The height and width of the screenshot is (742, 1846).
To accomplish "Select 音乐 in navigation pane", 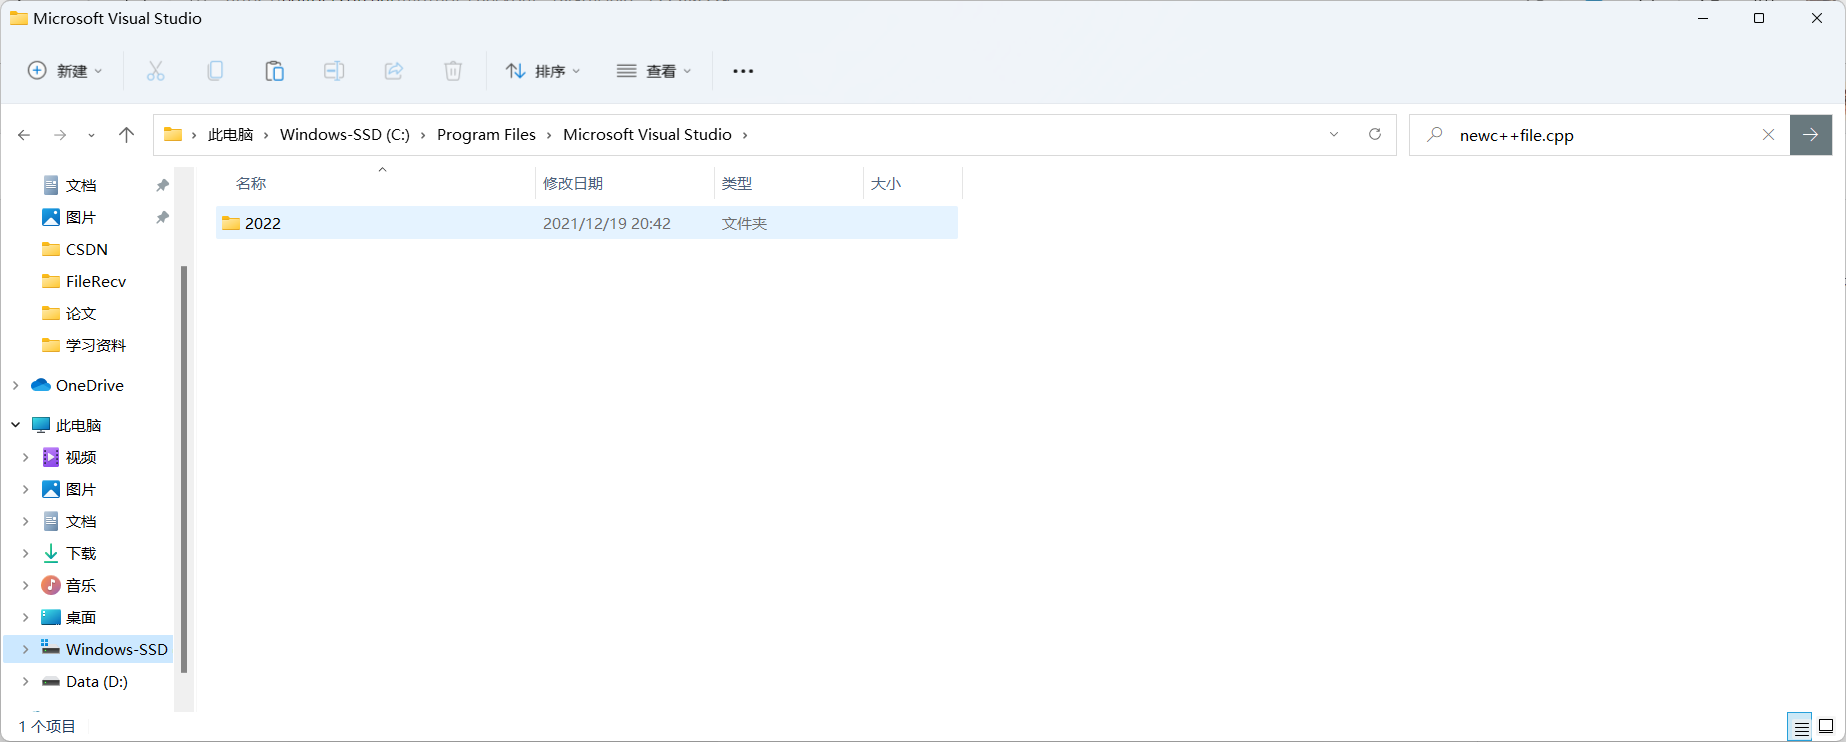I will point(81,586).
